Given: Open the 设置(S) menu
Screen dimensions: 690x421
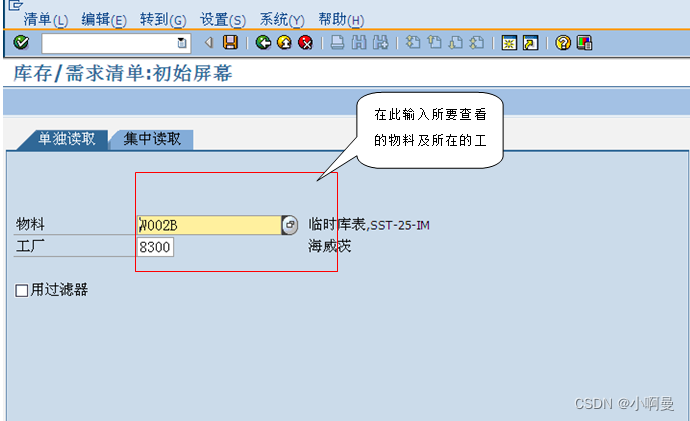Looking at the screenshot, I should click(x=223, y=20).
